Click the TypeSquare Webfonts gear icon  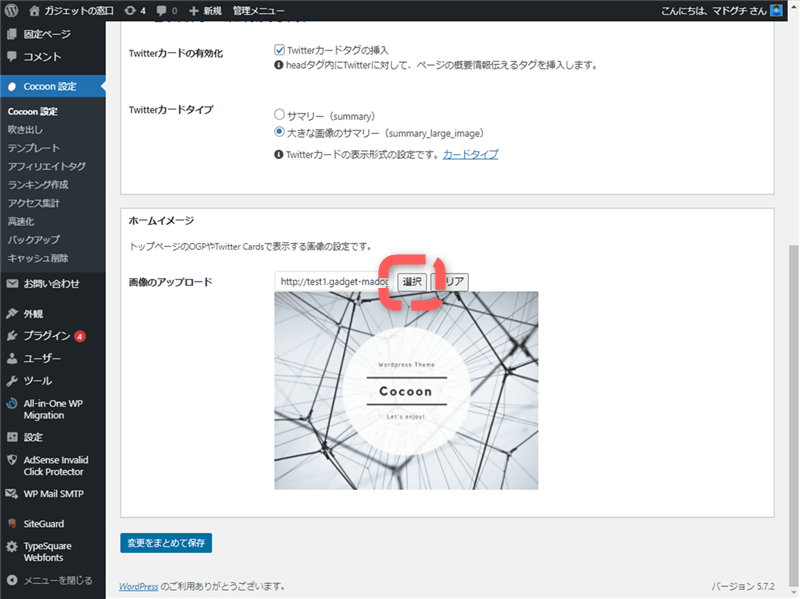click(12, 546)
